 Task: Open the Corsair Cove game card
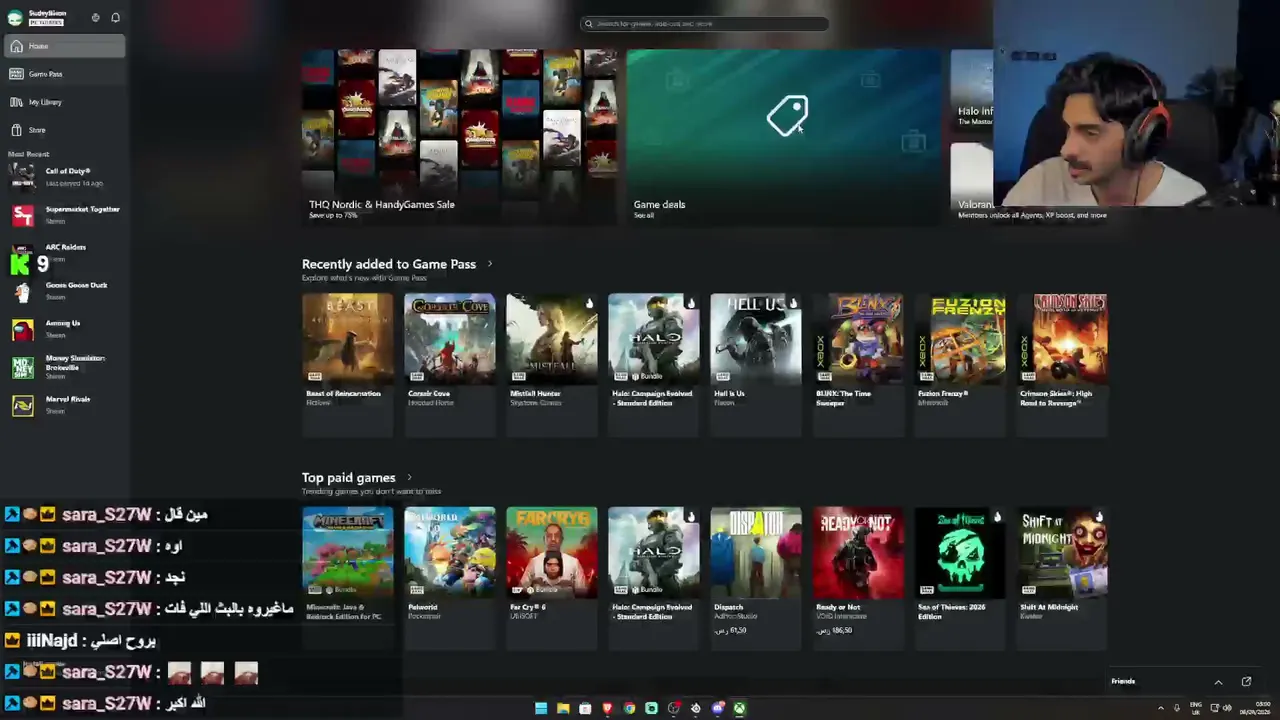point(450,365)
